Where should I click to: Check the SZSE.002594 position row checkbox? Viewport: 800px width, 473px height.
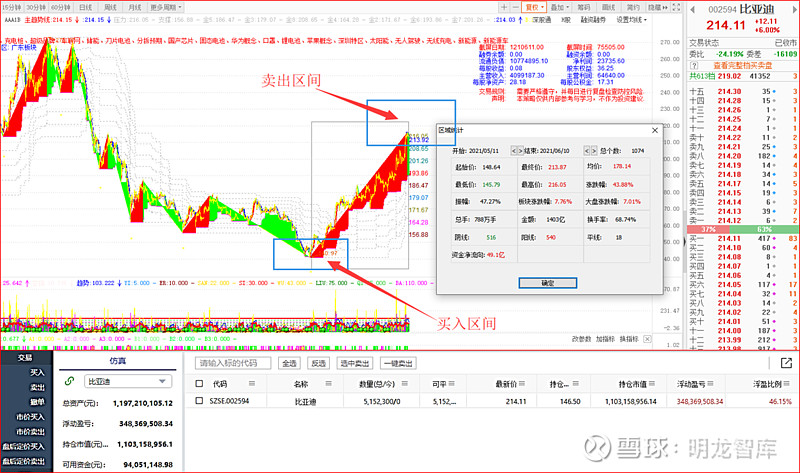(x=199, y=401)
